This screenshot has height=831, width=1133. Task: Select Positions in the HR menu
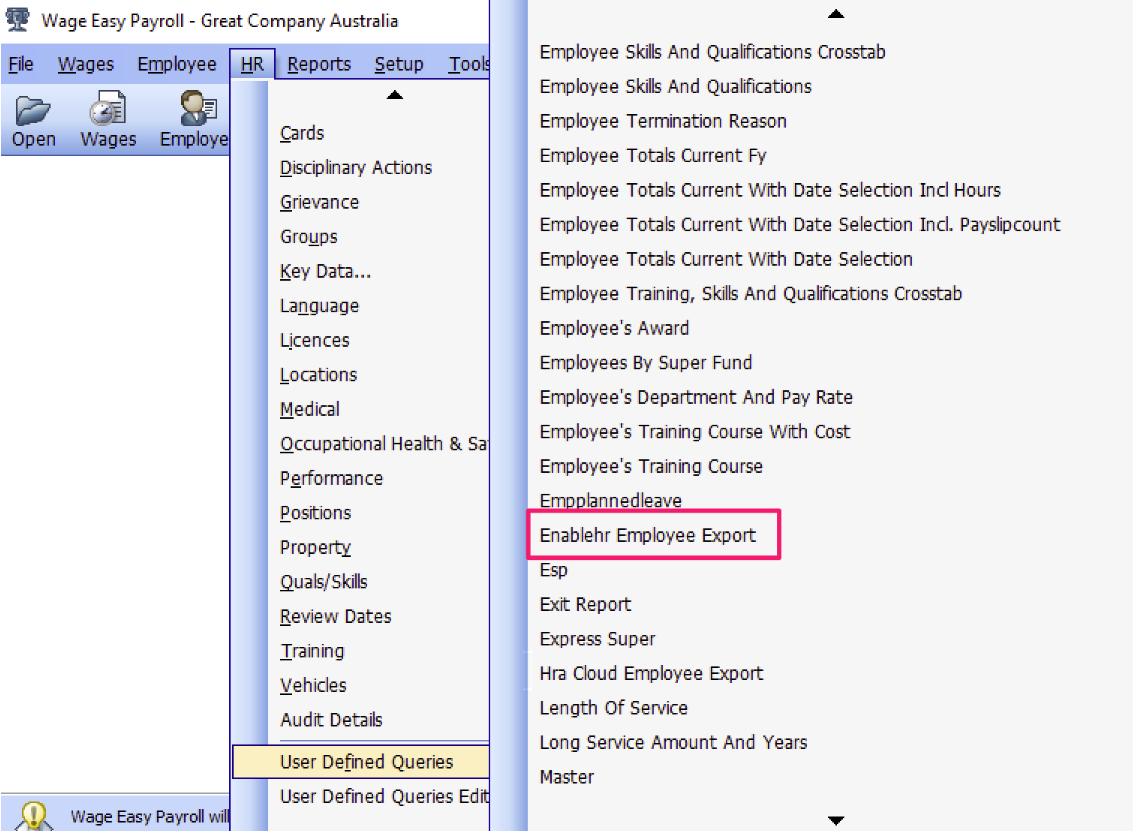(315, 513)
